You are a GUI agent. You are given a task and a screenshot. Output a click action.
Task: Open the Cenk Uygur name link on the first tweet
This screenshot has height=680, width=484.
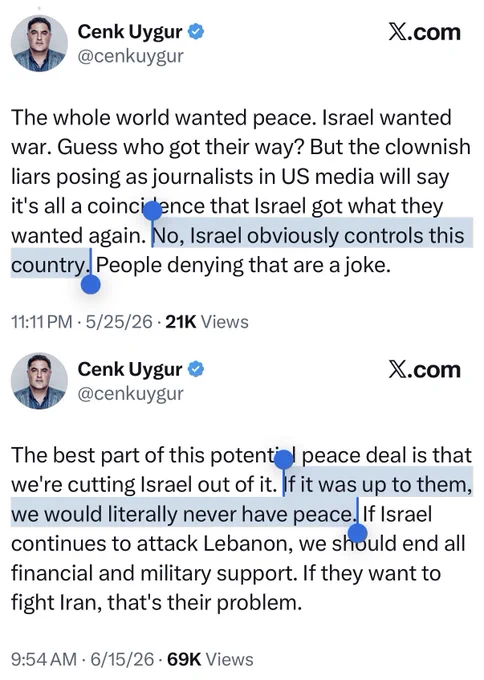(x=130, y=32)
